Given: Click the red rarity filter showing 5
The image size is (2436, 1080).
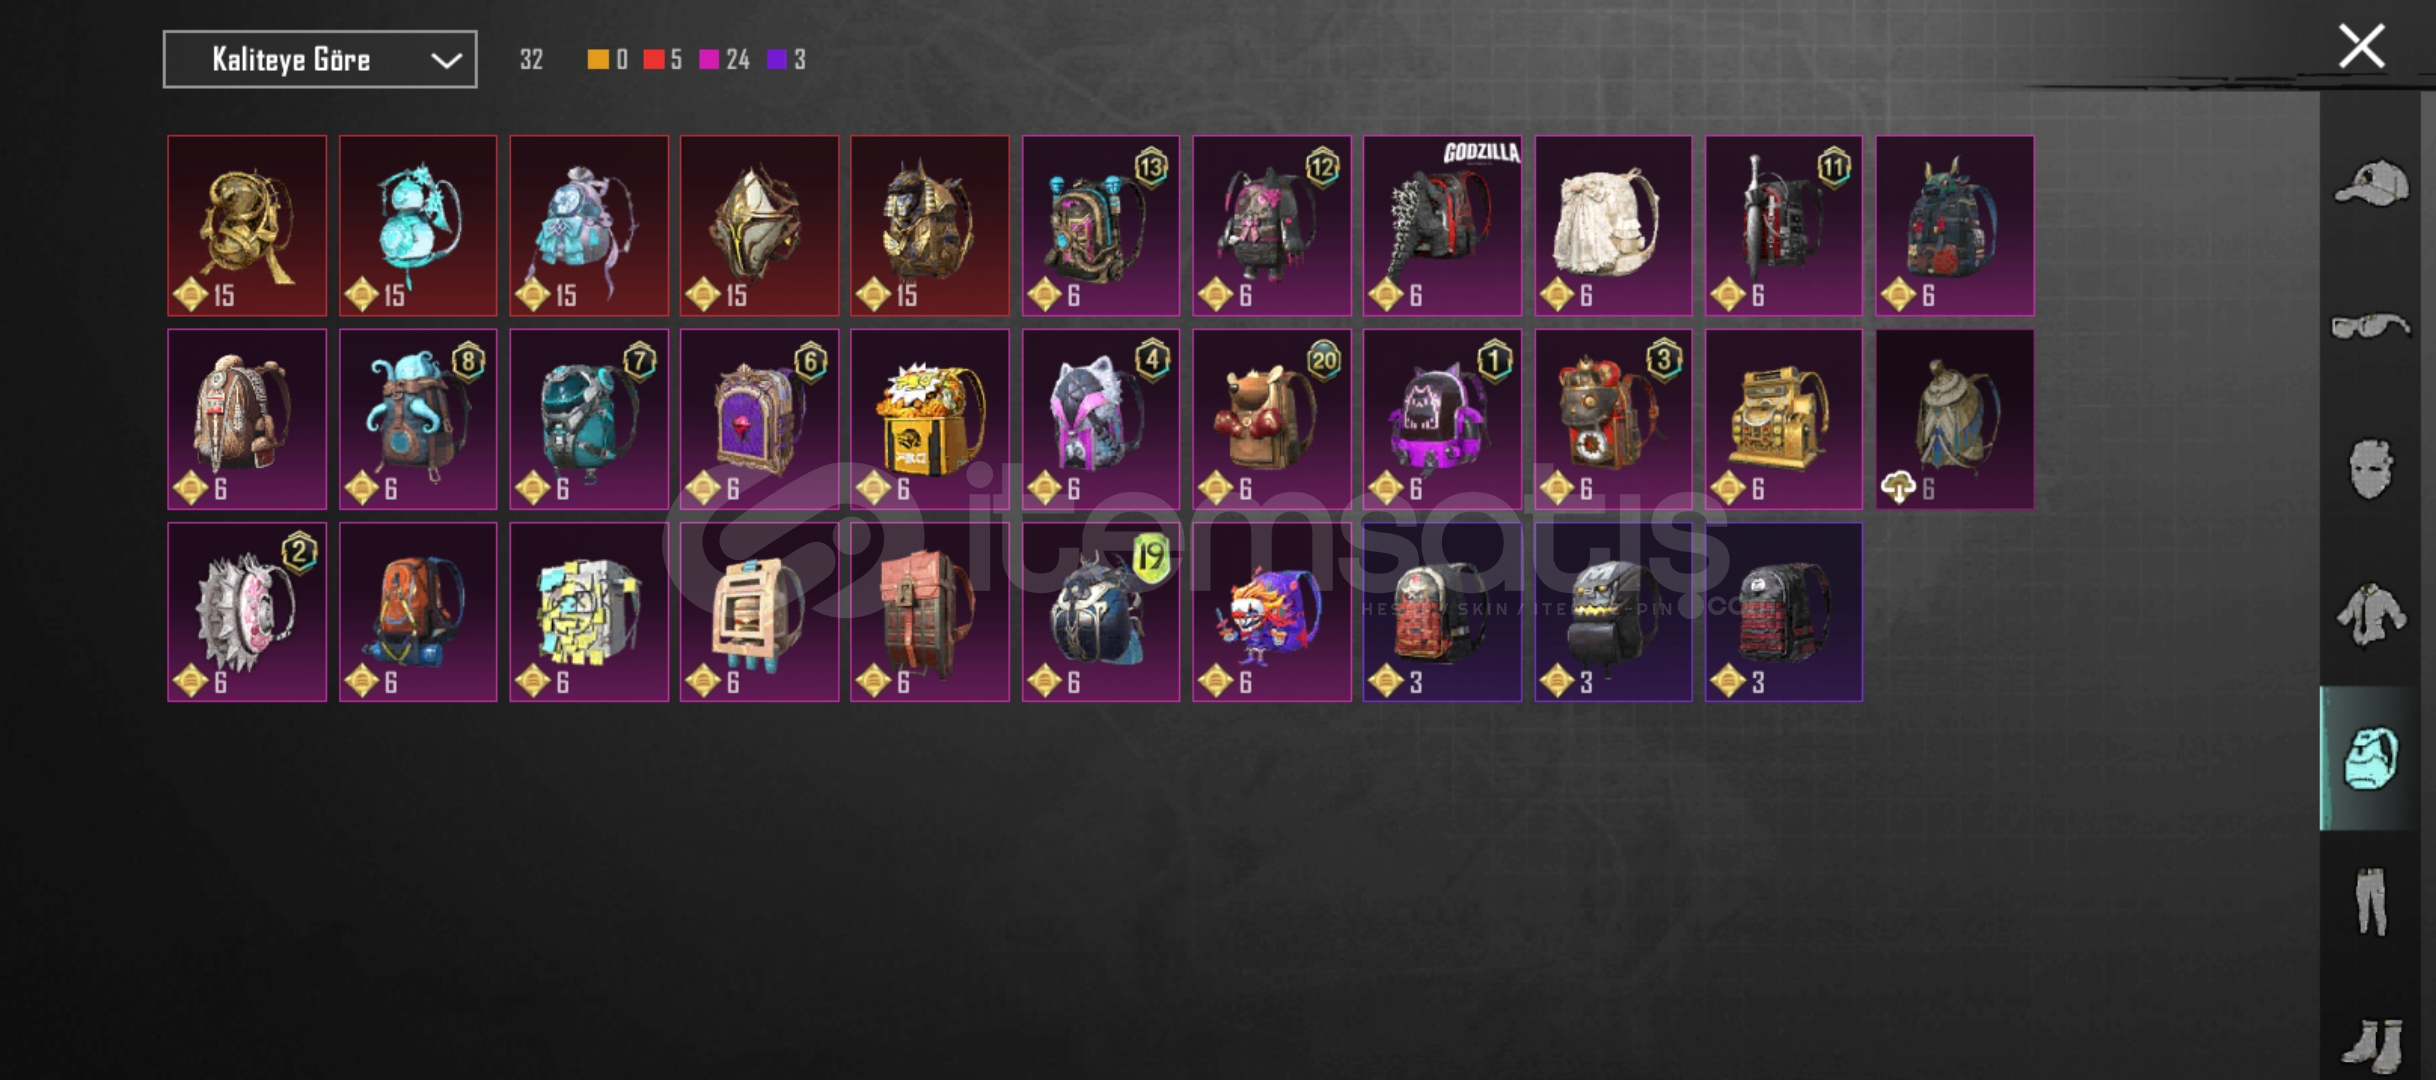Looking at the screenshot, I should pyautogui.click(x=662, y=59).
